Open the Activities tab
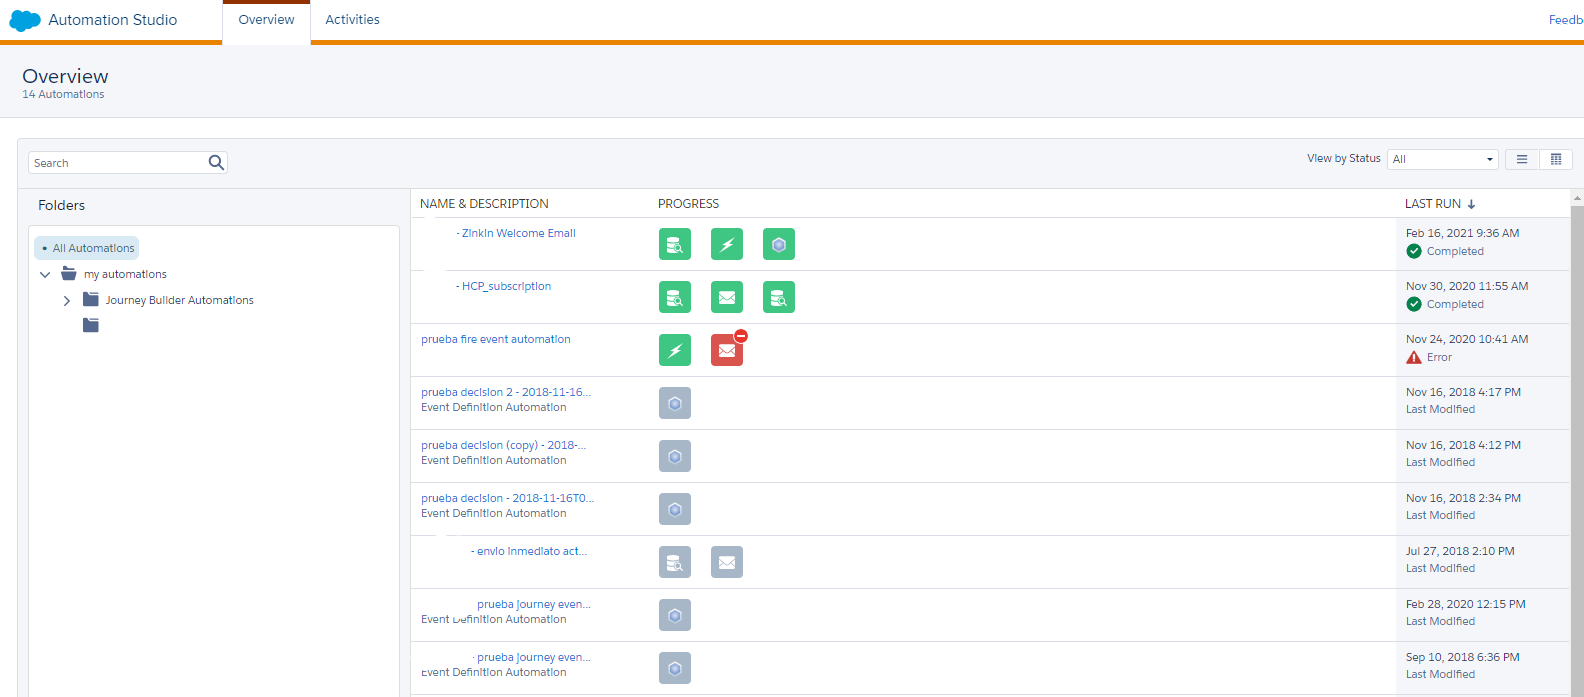This screenshot has height=697, width=1584. 352,20
